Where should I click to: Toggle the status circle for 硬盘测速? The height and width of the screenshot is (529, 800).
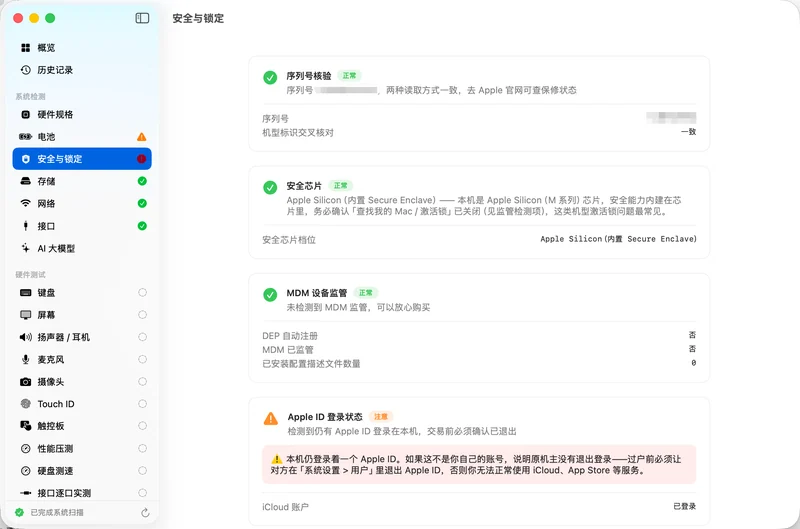(142, 470)
